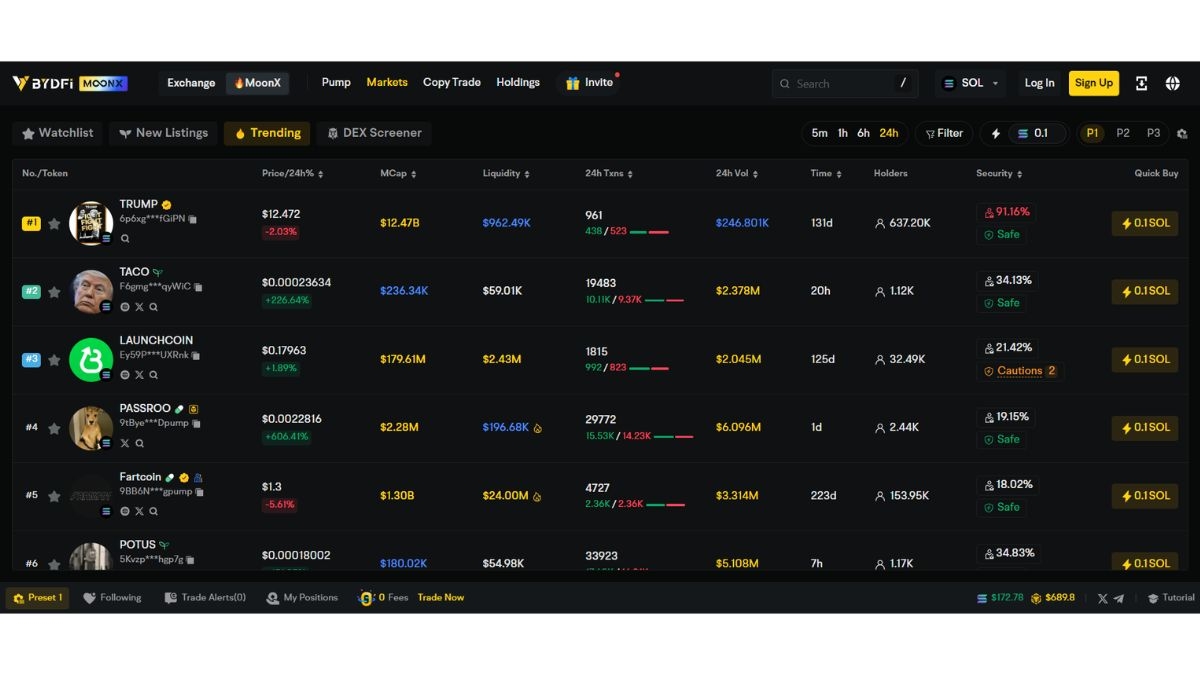Image resolution: width=1200 pixels, height=675 pixels.
Task: Open the preset settings gear icon
Action: [x=1181, y=134]
